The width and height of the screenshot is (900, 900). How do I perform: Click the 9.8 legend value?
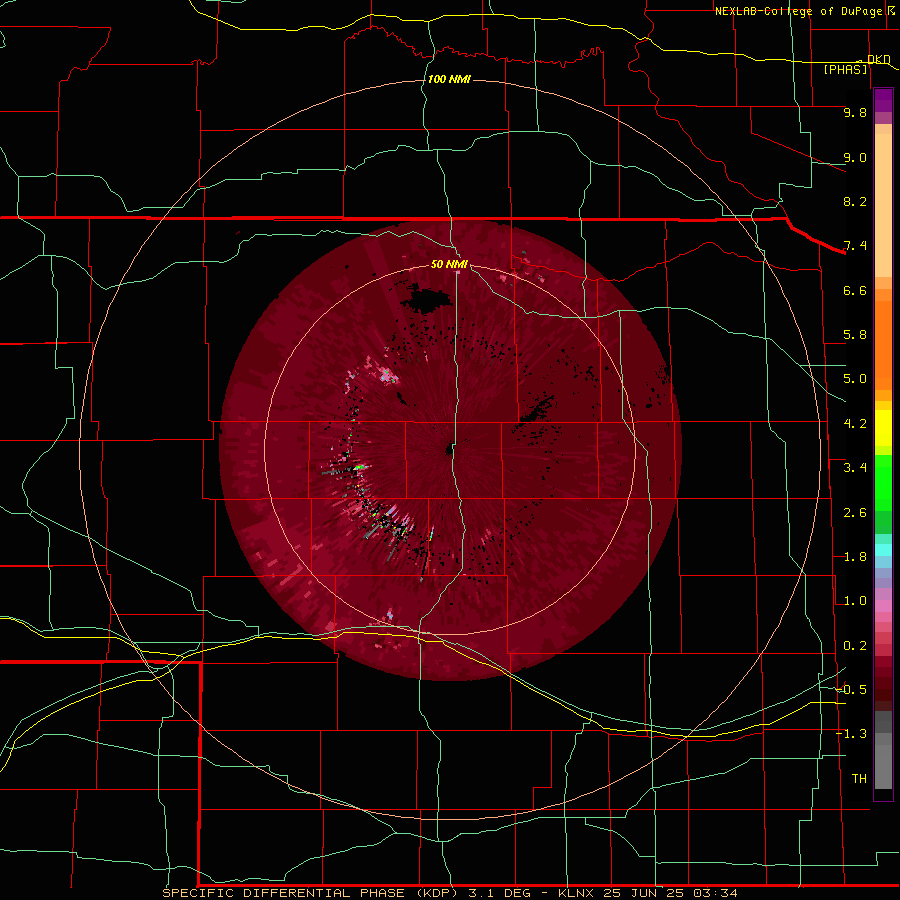pyautogui.click(x=855, y=112)
